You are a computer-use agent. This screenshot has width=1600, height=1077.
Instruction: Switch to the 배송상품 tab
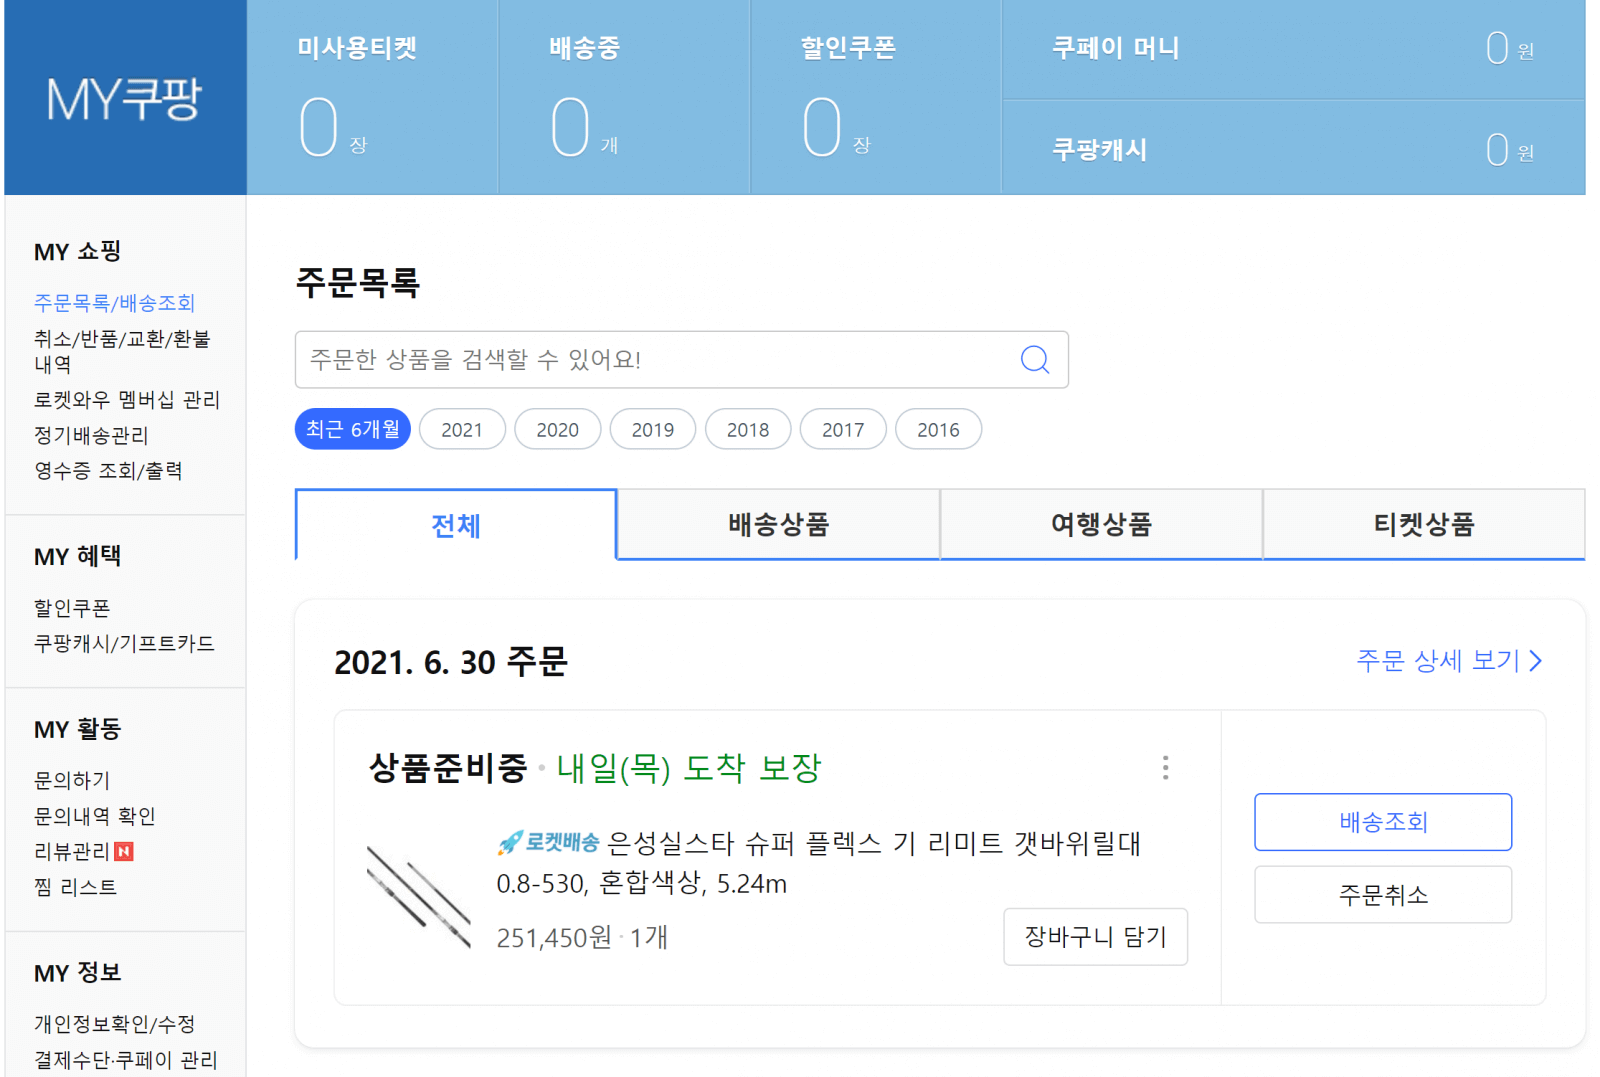pos(778,524)
